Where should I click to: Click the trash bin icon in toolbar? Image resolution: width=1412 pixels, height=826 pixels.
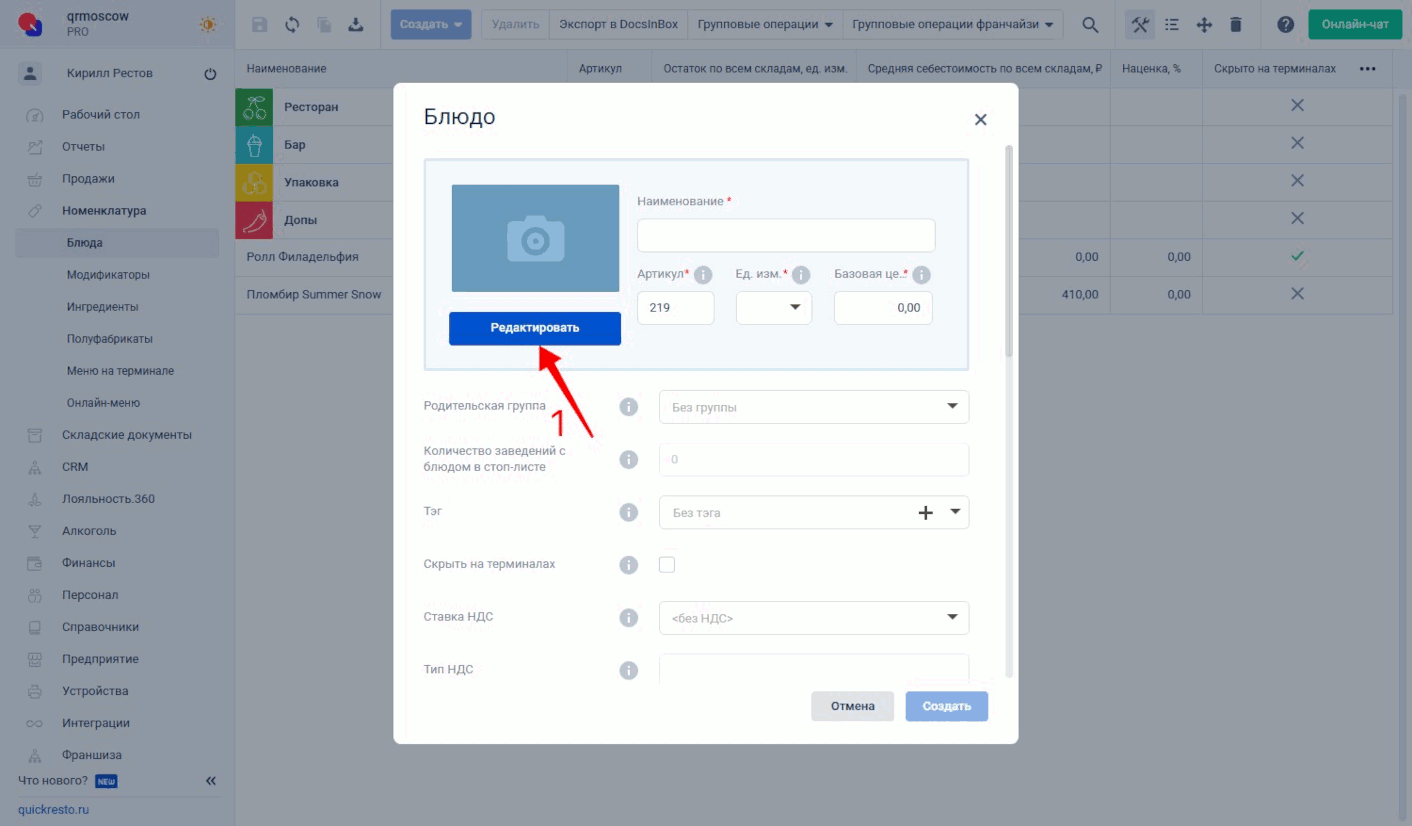point(1236,25)
